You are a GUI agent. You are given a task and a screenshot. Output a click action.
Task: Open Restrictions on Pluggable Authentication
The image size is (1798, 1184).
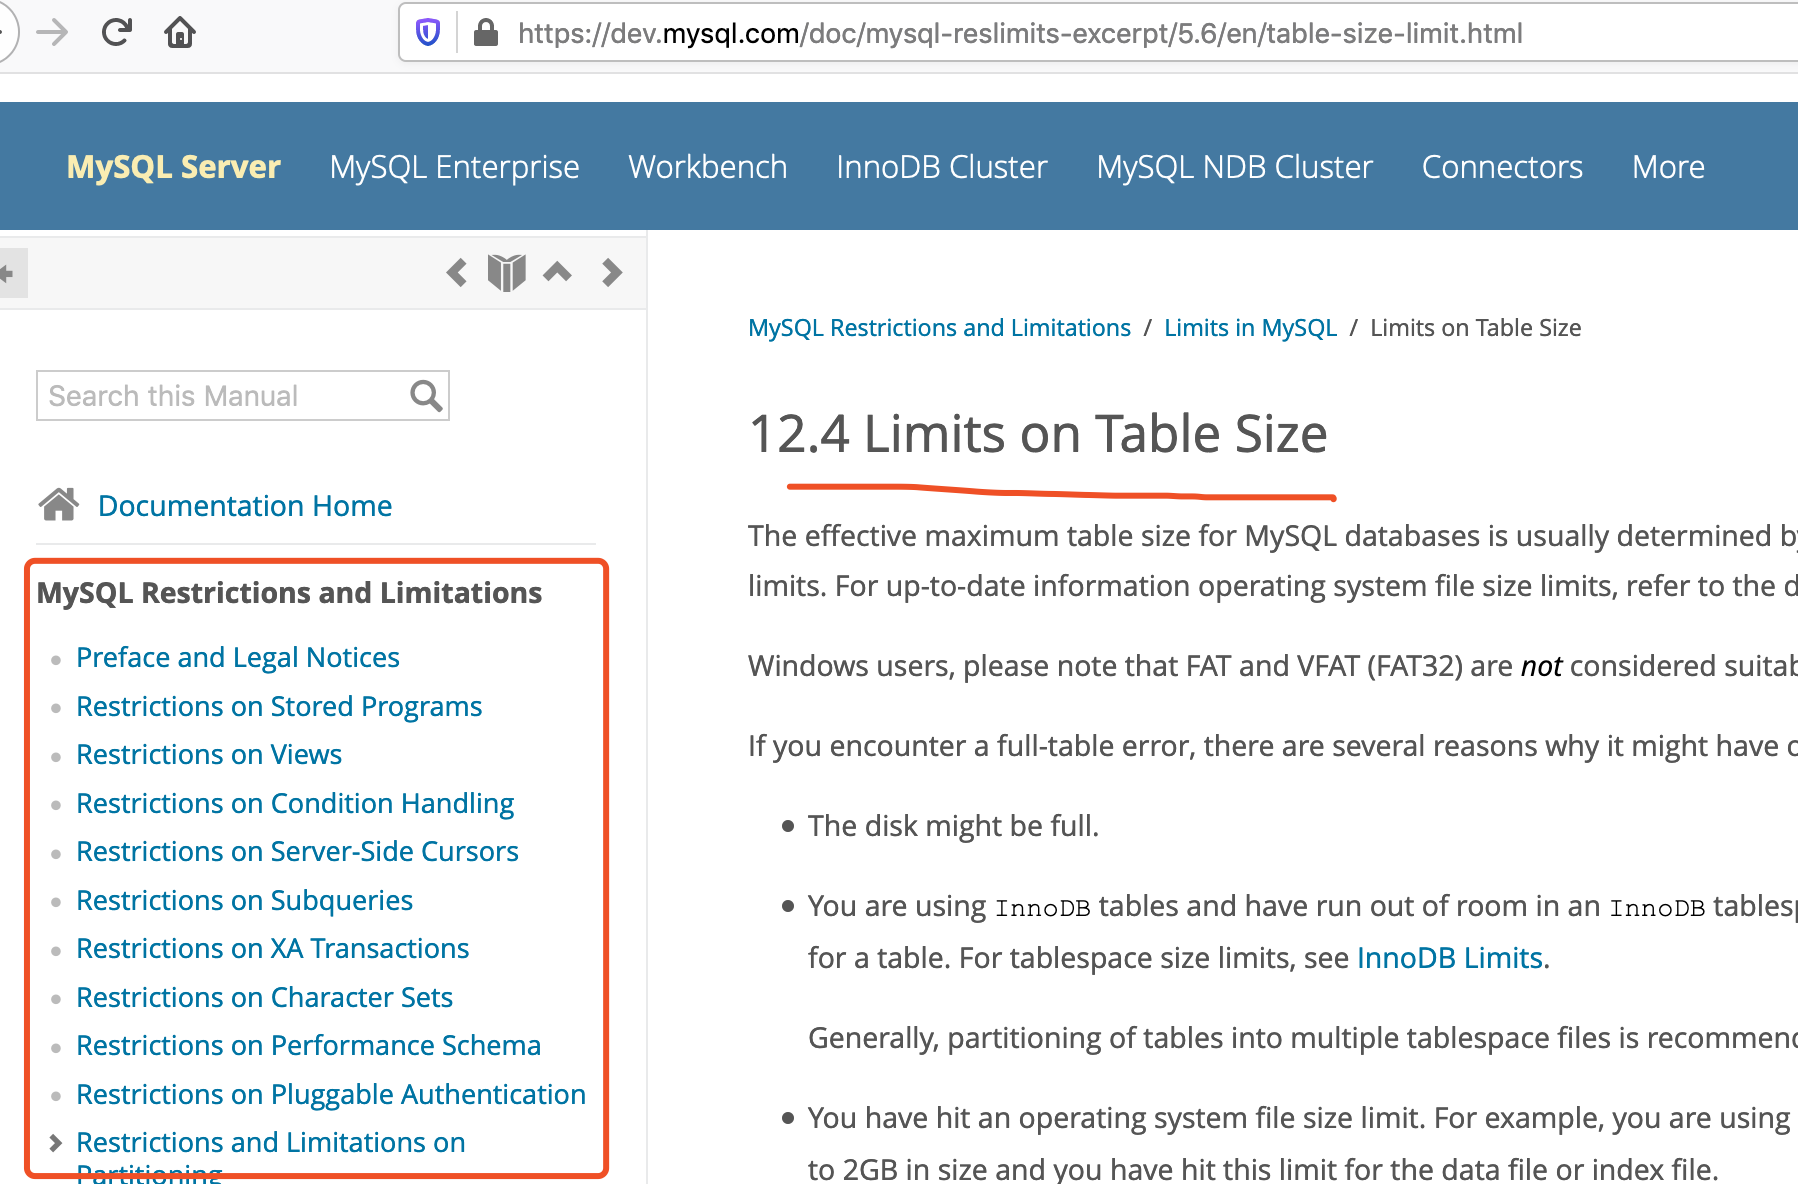click(x=331, y=1094)
